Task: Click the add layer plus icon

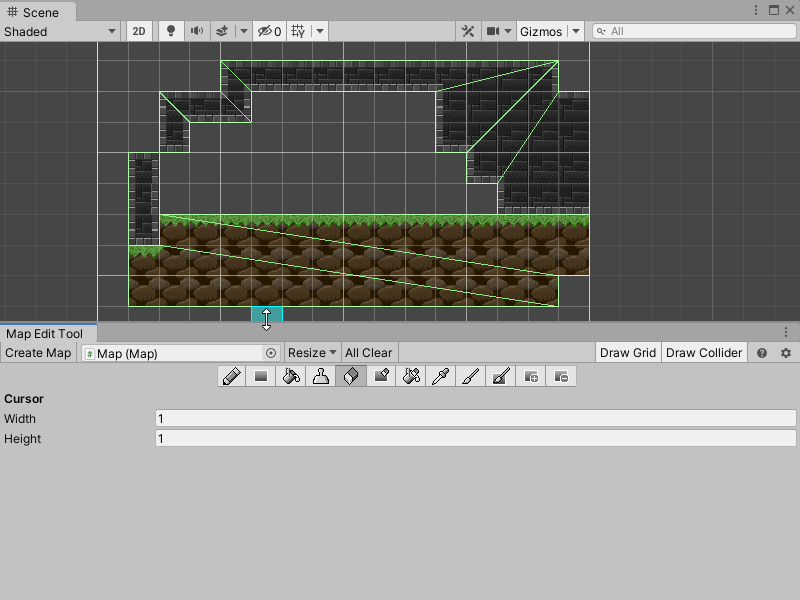Action: (x=531, y=376)
